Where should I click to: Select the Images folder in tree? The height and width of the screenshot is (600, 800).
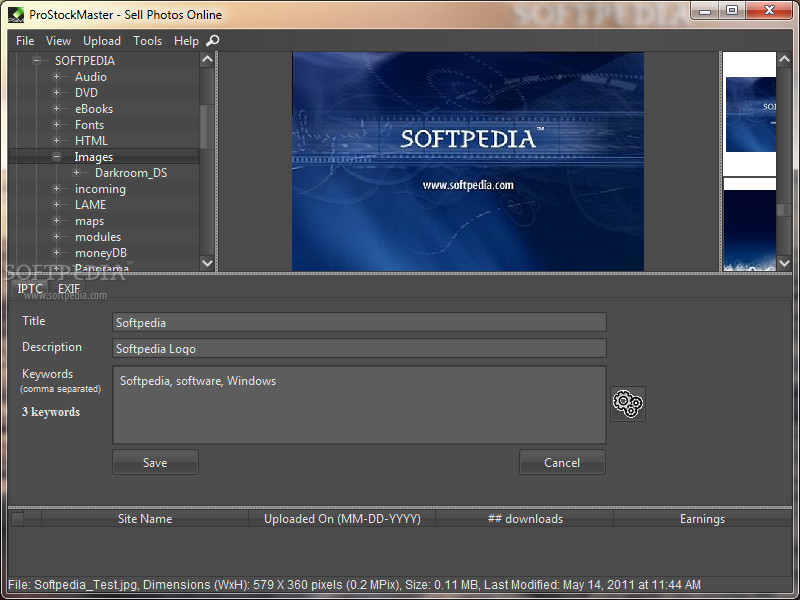(x=94, y=157)
